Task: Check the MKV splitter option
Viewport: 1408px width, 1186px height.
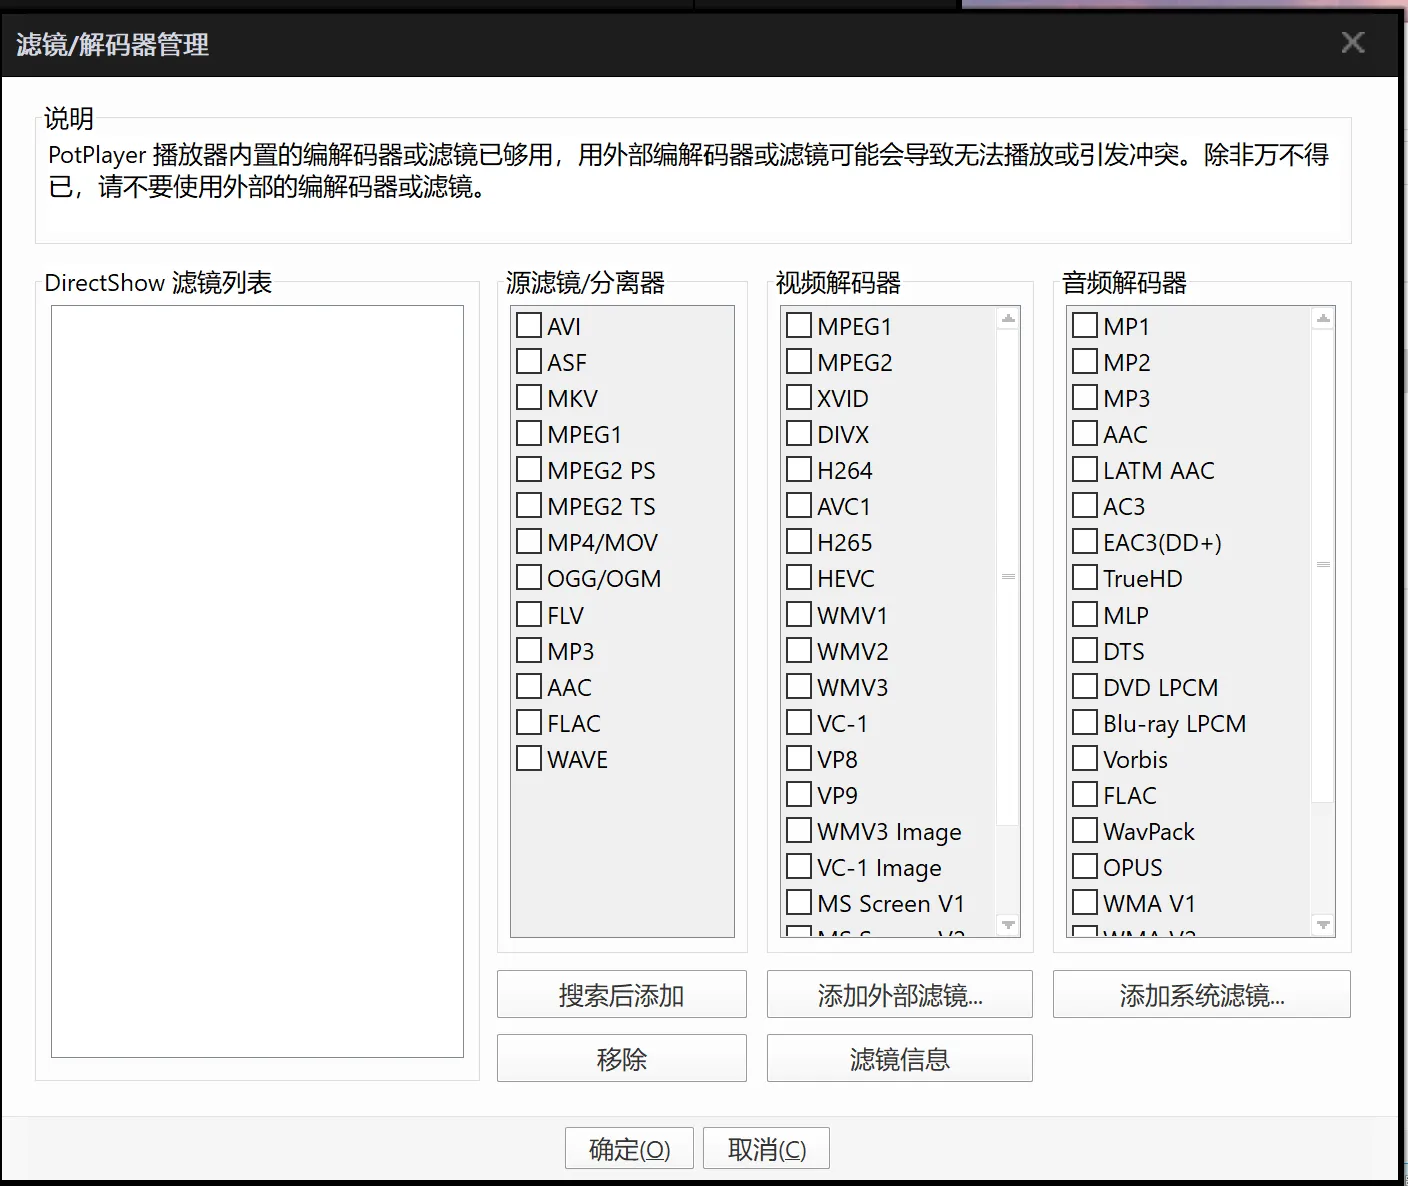Action: (528, 397)
